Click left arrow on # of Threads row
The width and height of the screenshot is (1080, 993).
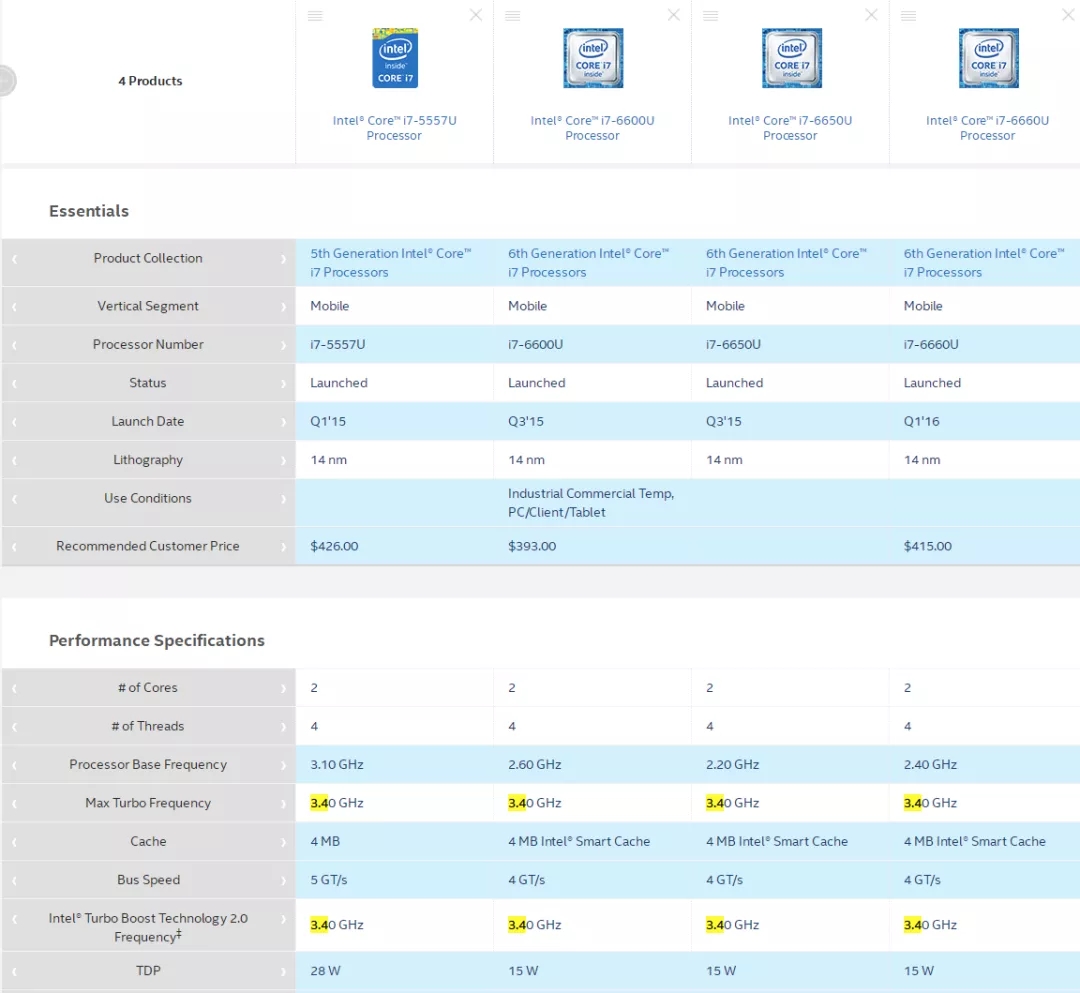coord(14,727)
